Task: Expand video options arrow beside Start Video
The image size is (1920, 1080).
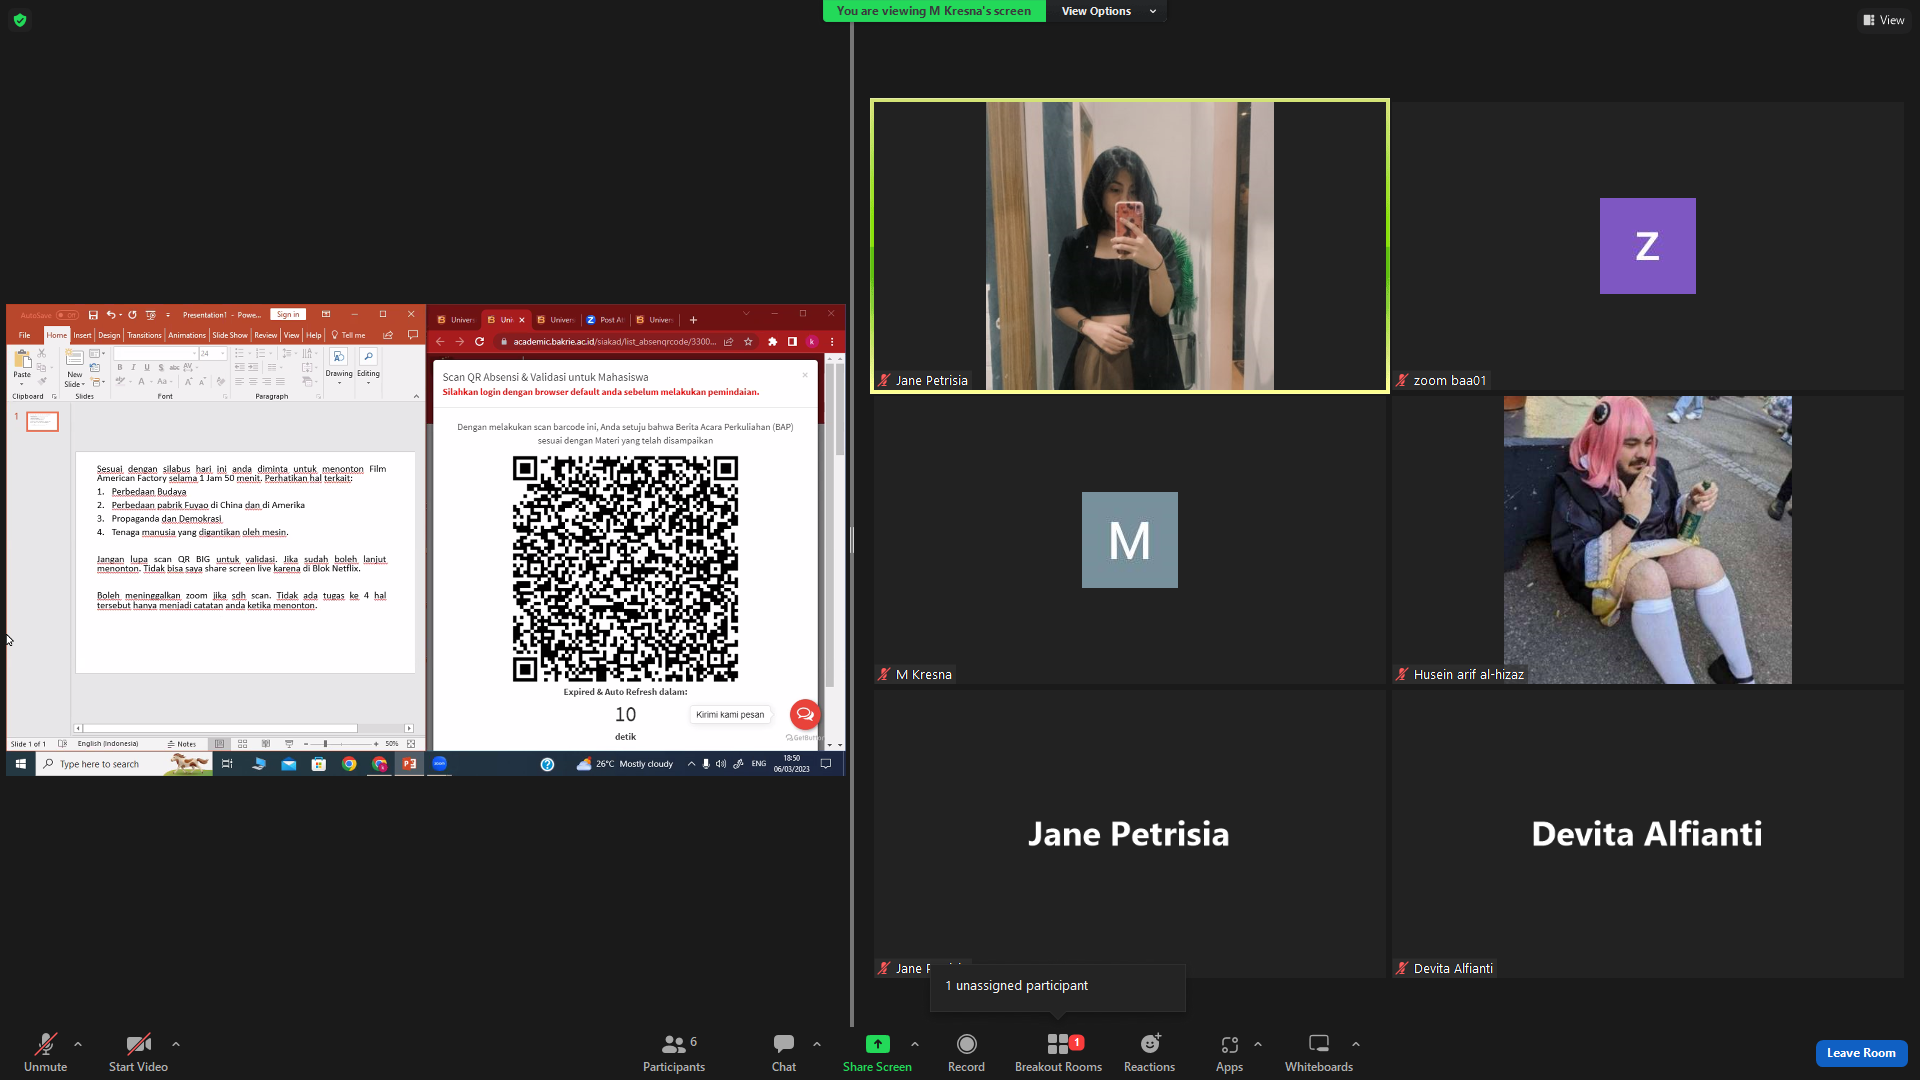Action: click(176, 1044)
